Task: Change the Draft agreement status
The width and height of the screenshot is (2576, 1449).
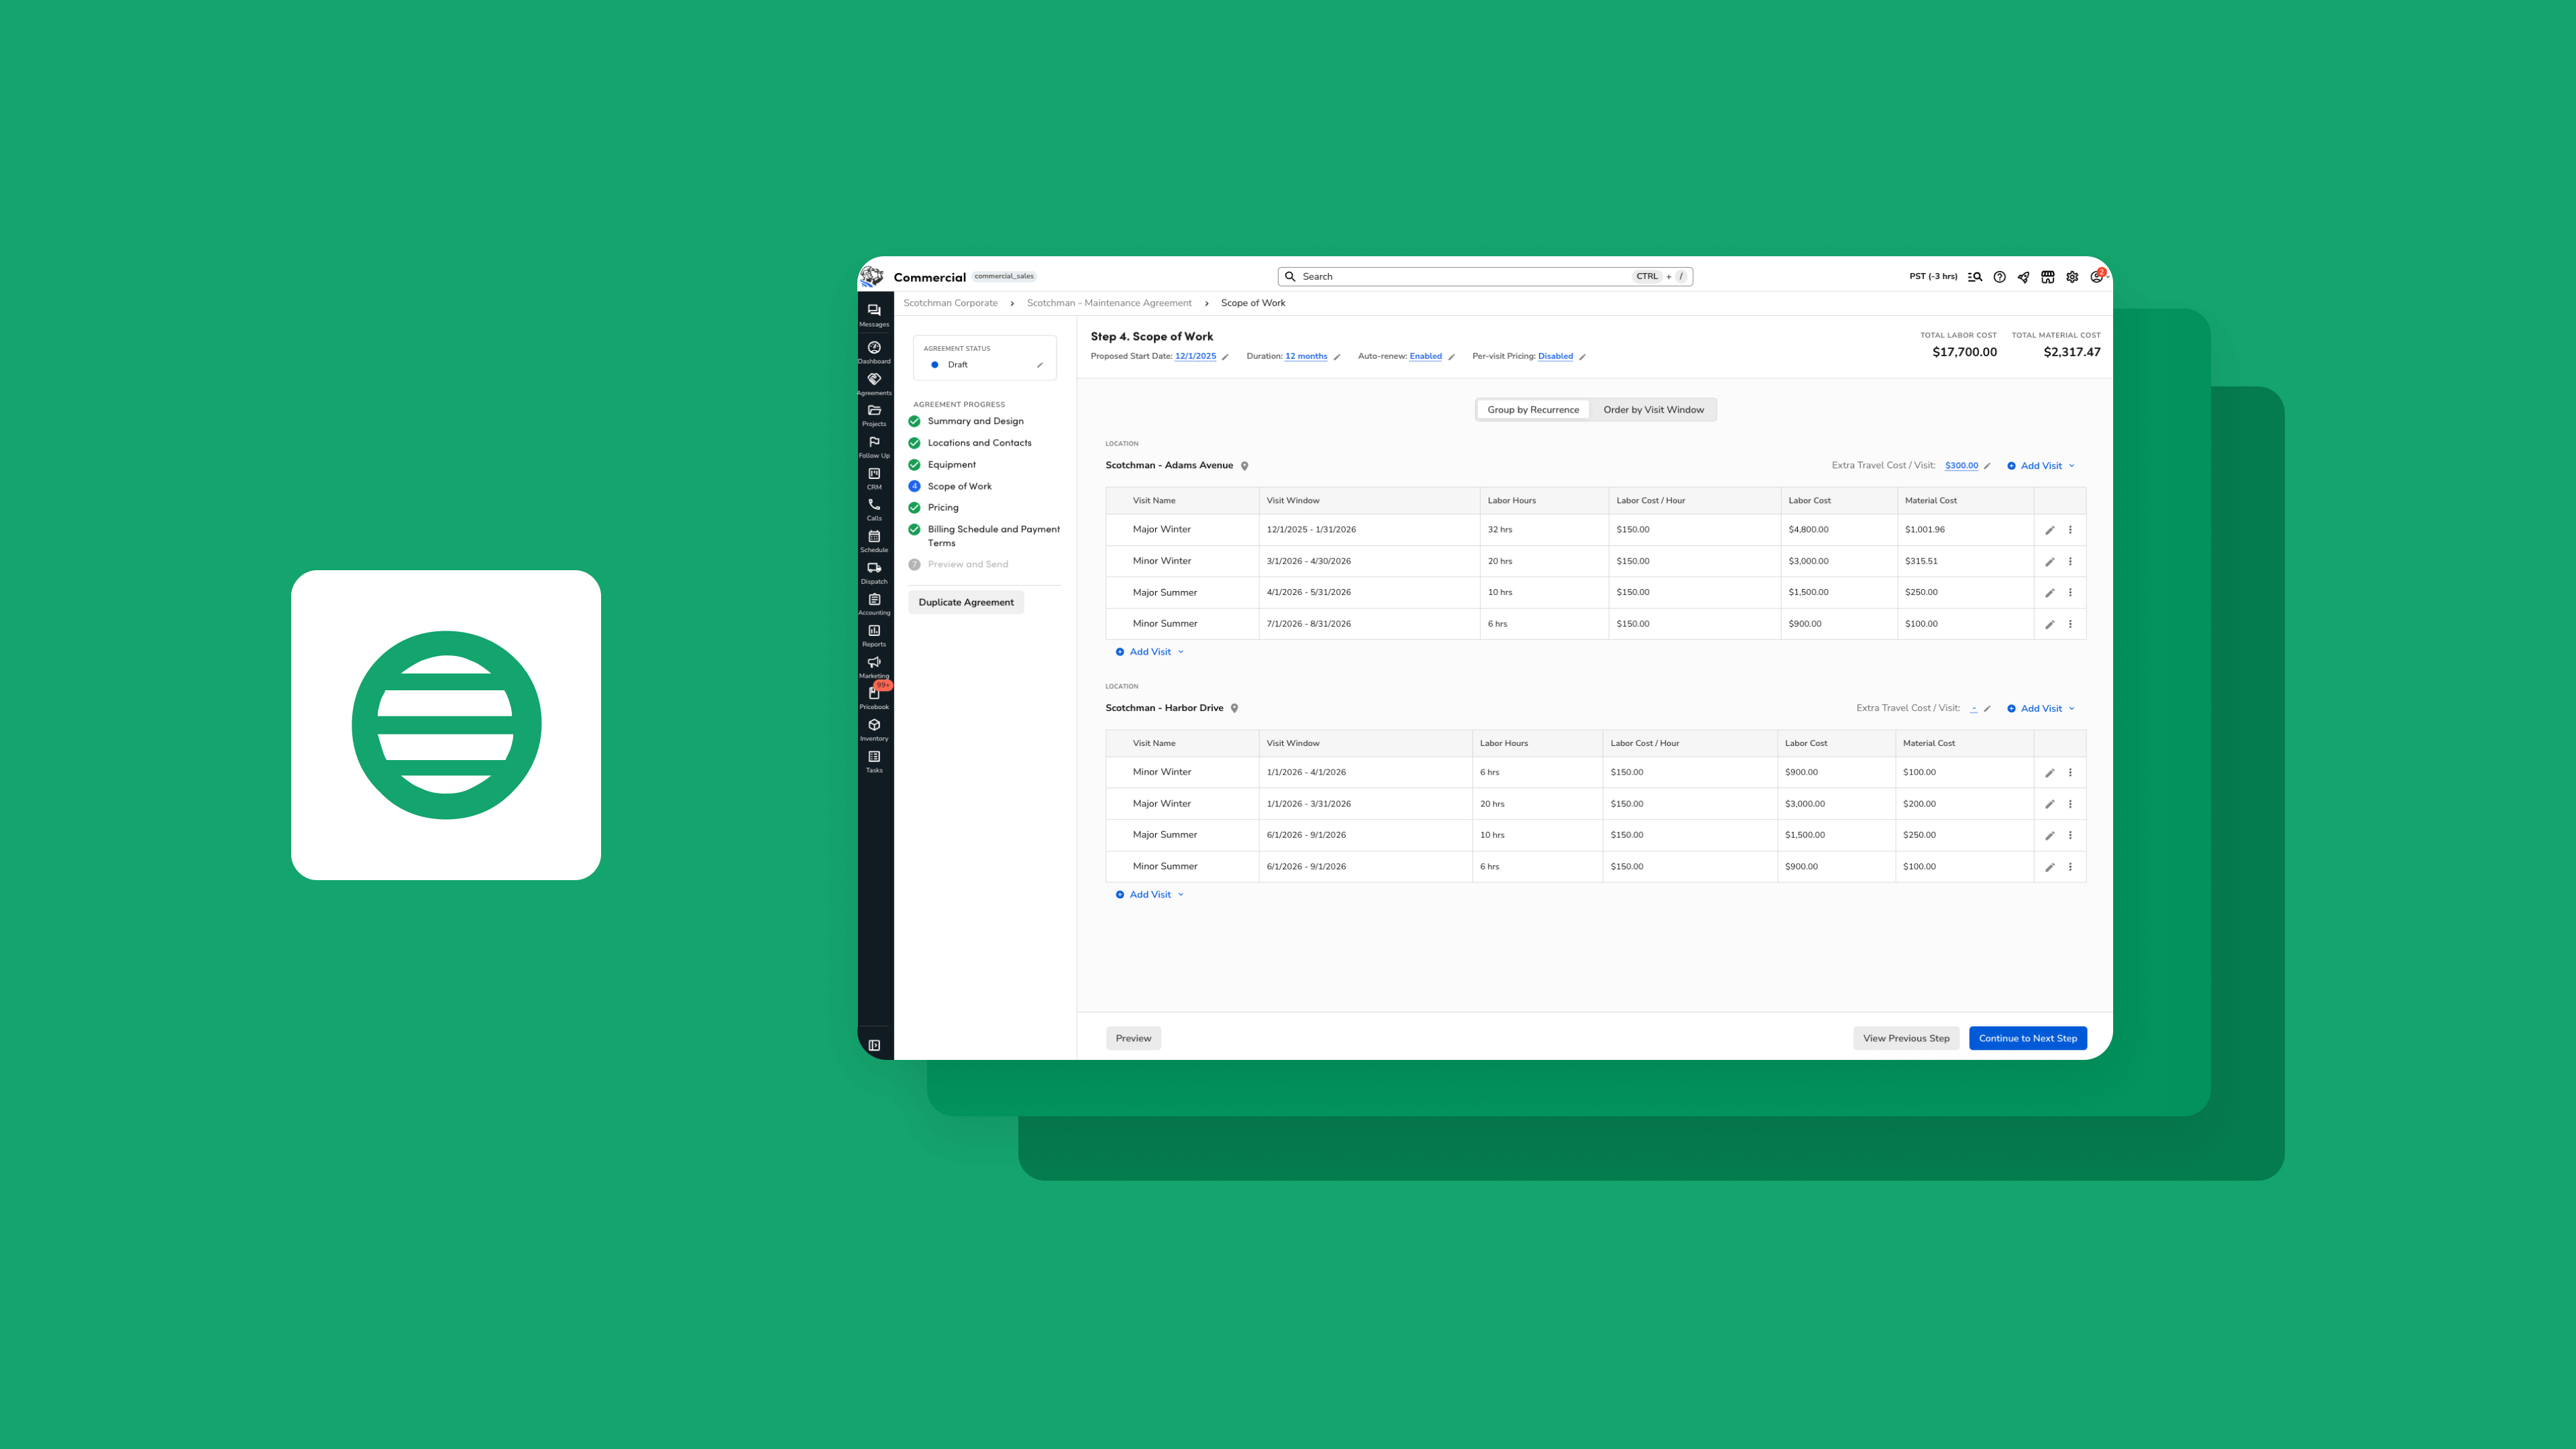Action: [1039, 365]
